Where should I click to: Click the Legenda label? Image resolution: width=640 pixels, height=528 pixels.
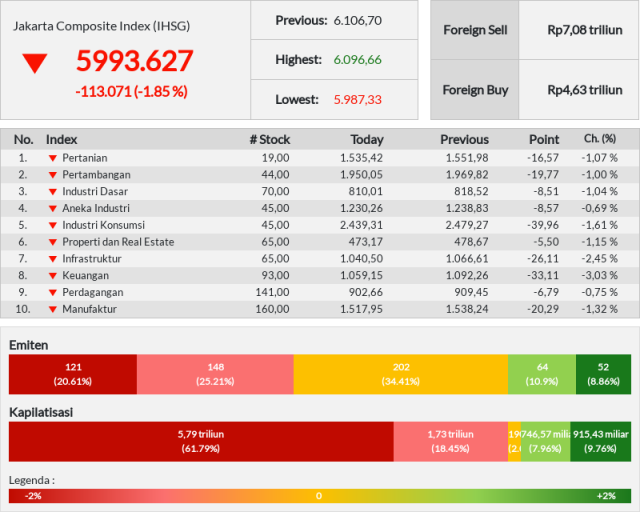[31, 480]
